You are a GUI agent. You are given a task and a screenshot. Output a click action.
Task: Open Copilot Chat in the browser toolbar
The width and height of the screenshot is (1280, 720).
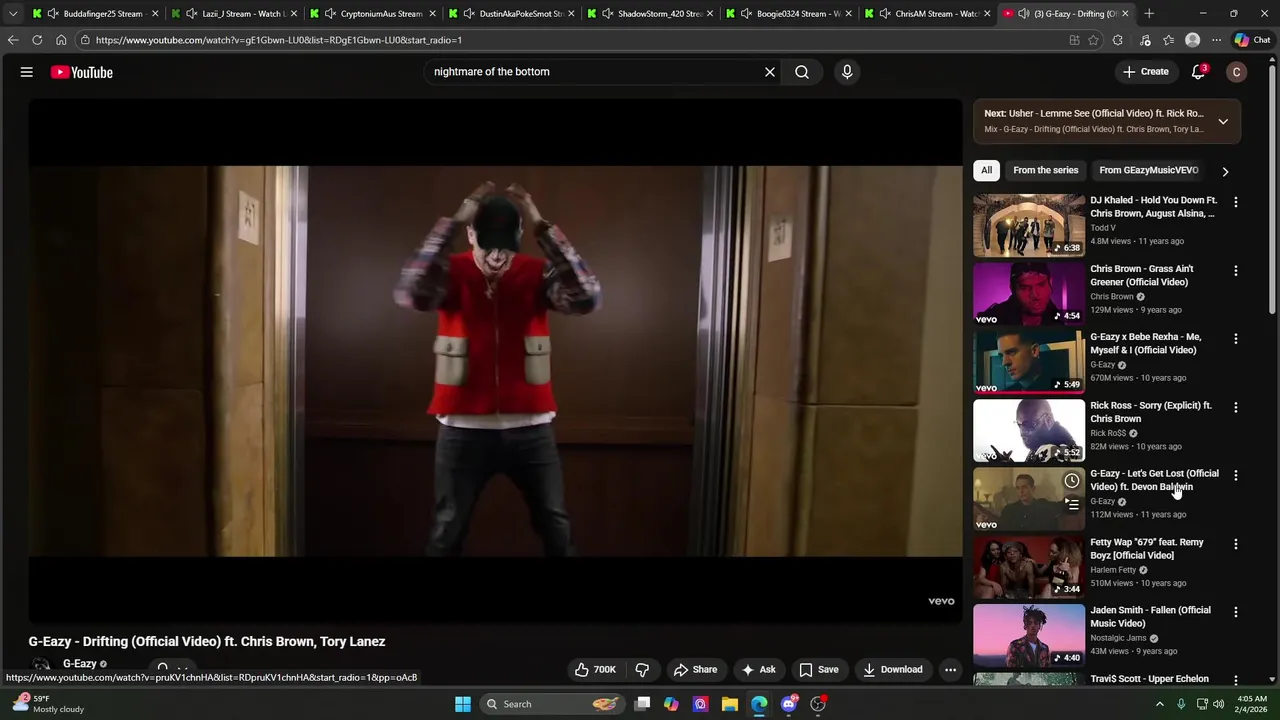[x=1253, y=40]
